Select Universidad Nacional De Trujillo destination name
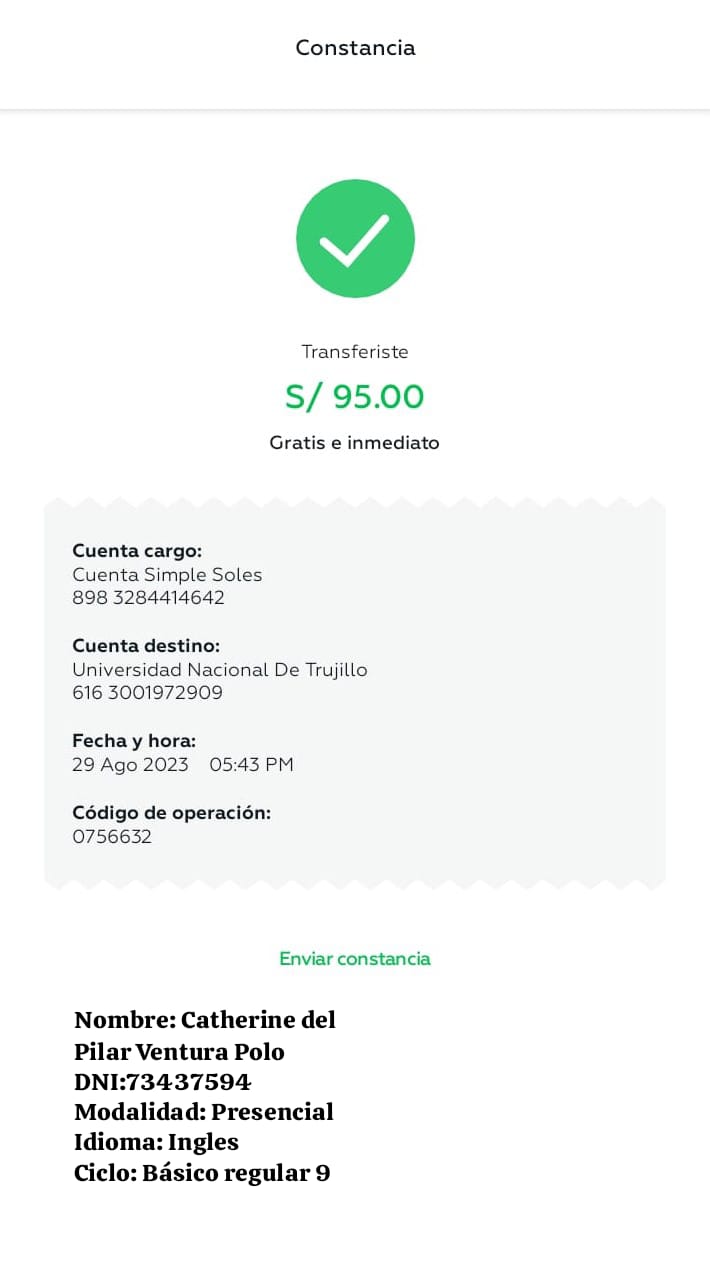This screenshot has height=1274, width=710. pos(220,670)
